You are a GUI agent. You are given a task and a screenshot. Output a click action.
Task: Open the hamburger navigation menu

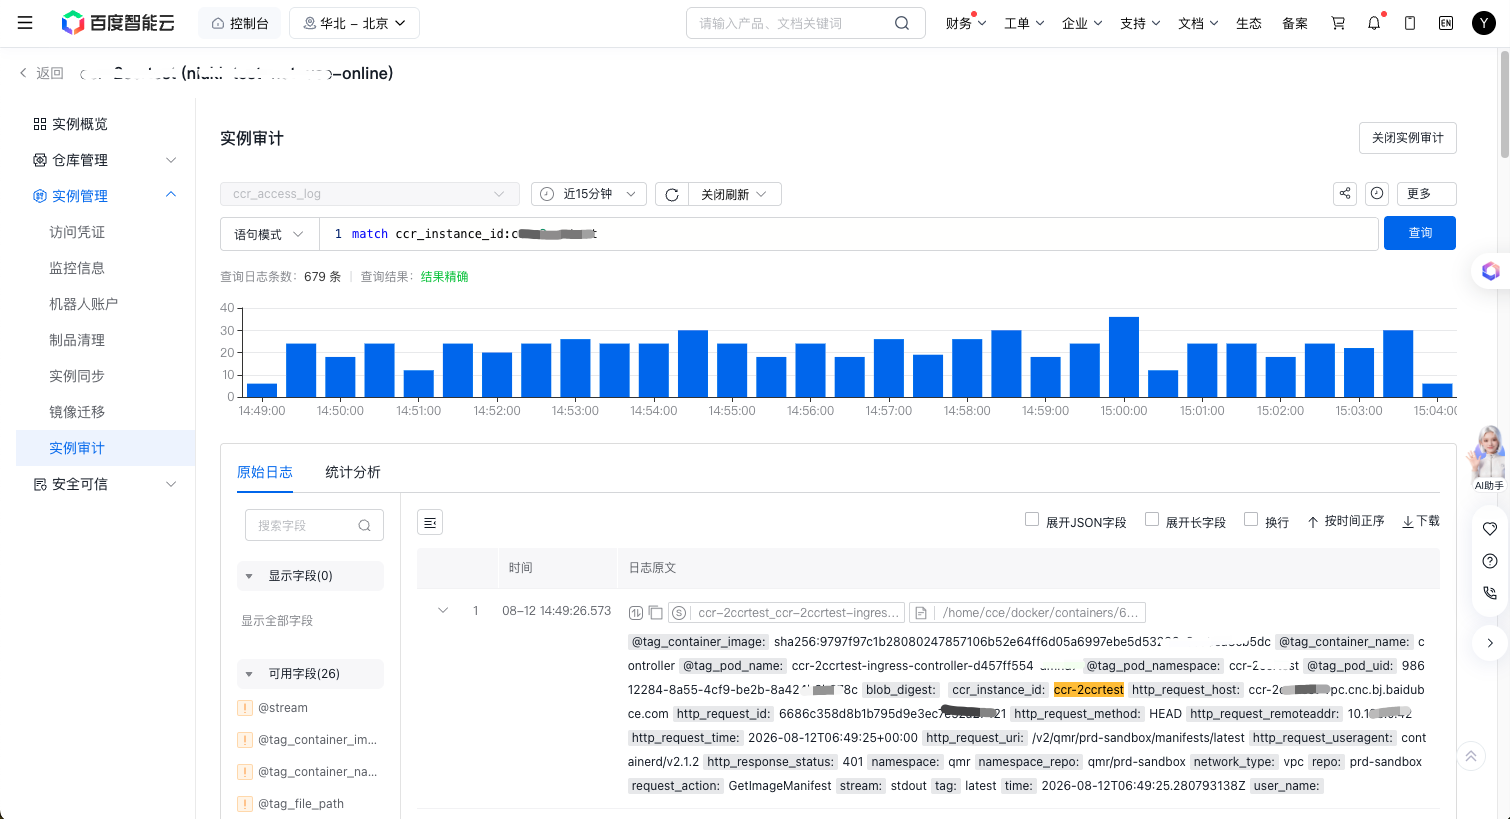25,23
